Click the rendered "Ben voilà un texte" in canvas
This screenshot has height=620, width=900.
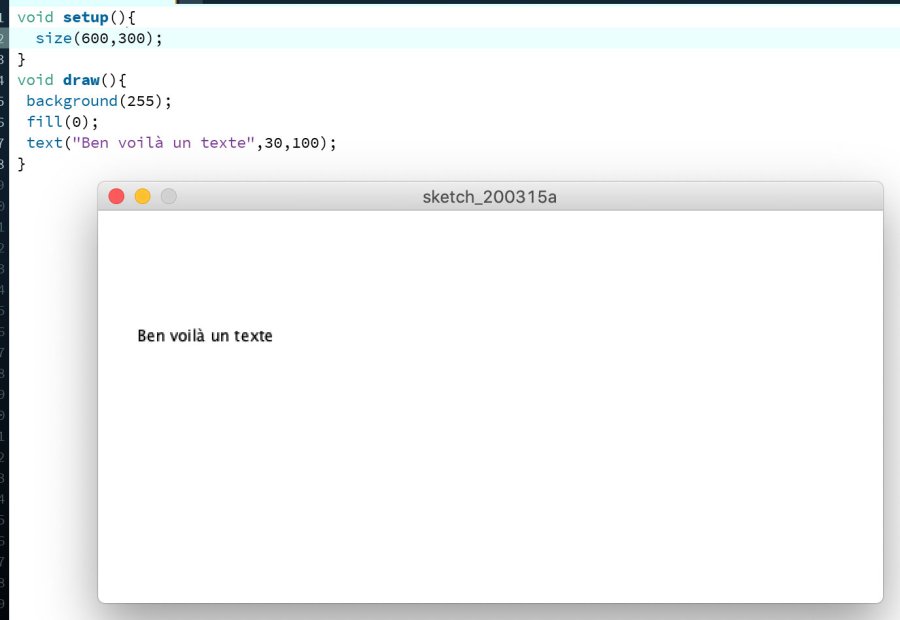pos(205,336)
